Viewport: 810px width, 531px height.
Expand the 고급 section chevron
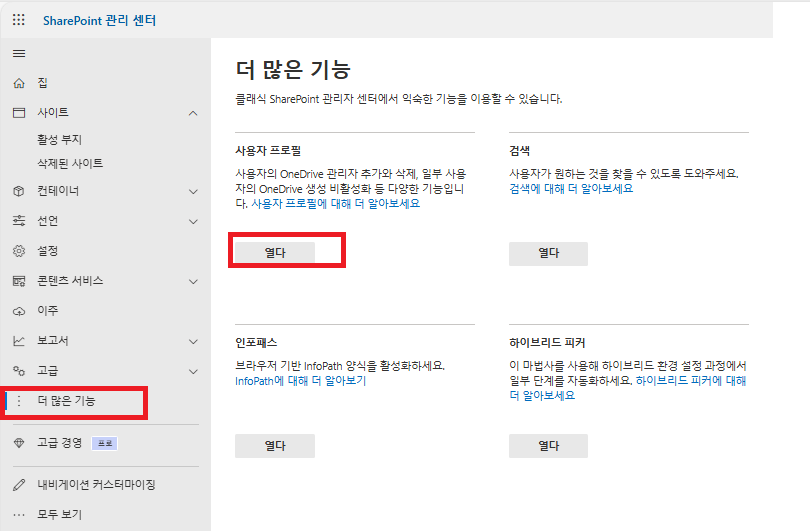(x=193, y=371)
